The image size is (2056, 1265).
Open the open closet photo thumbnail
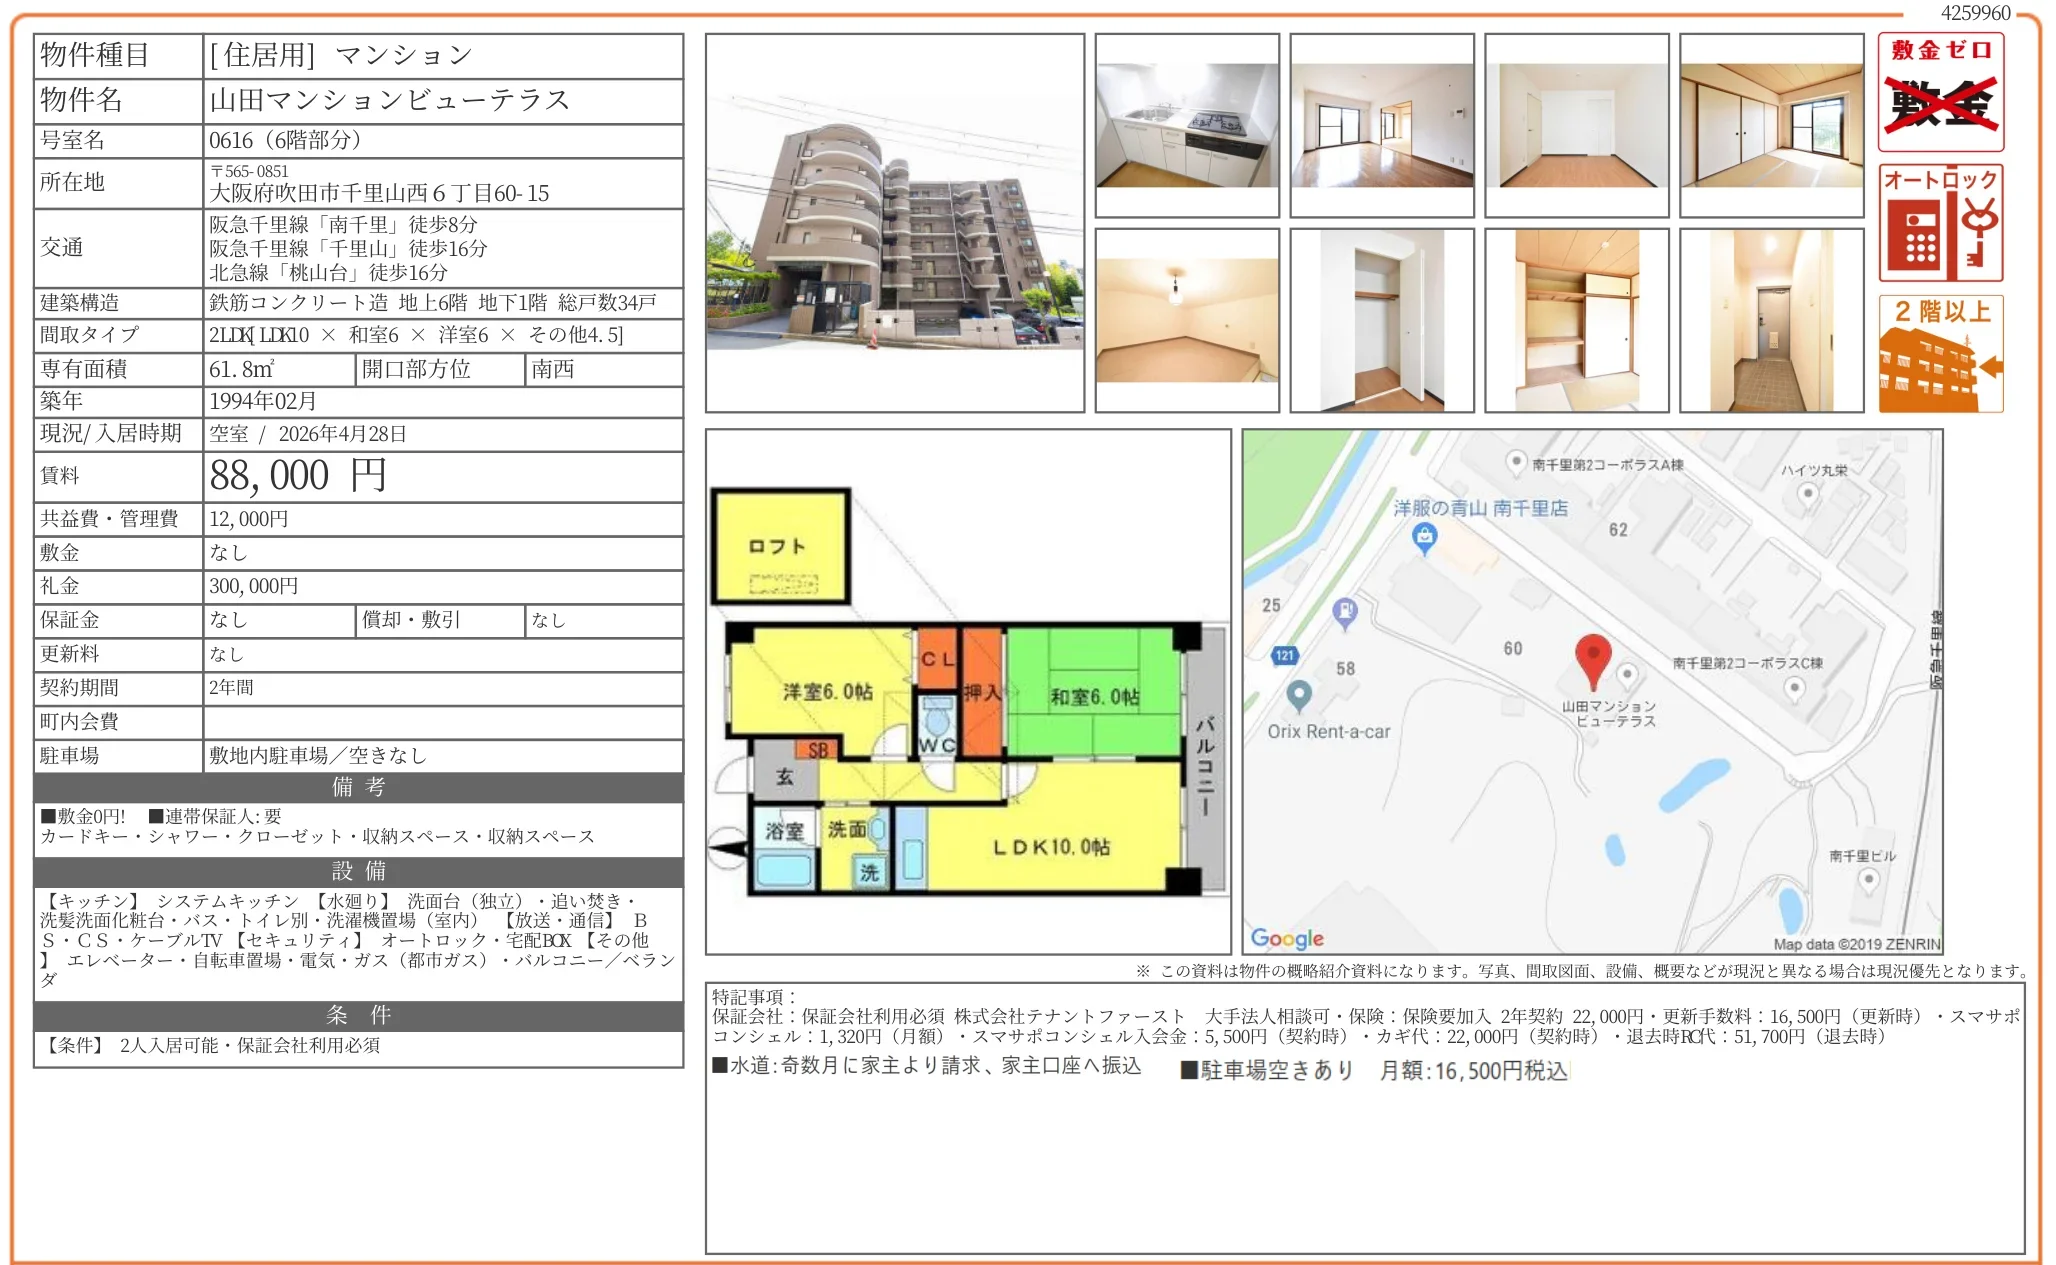coord(1381,320)
